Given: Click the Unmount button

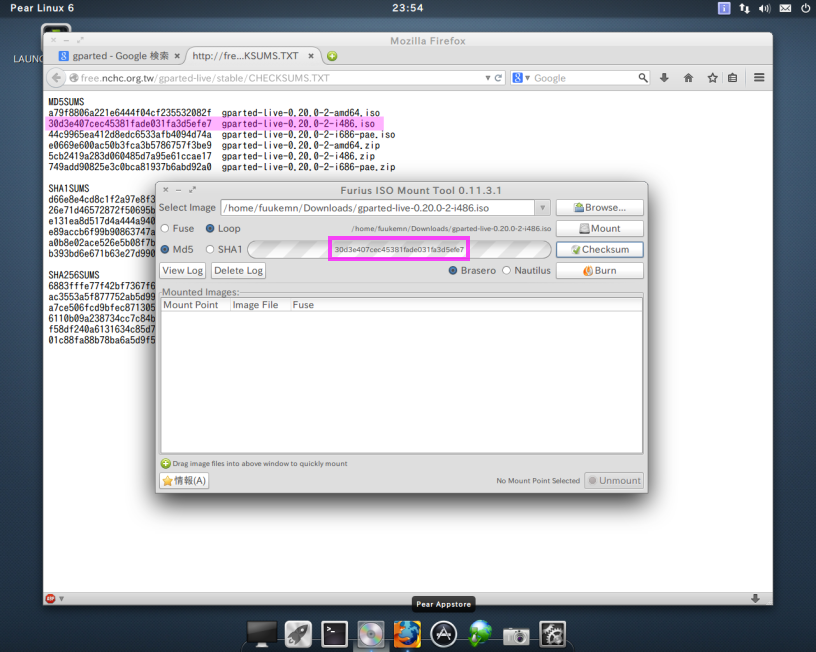Looking at the screenshot, I should coord(614,481).
